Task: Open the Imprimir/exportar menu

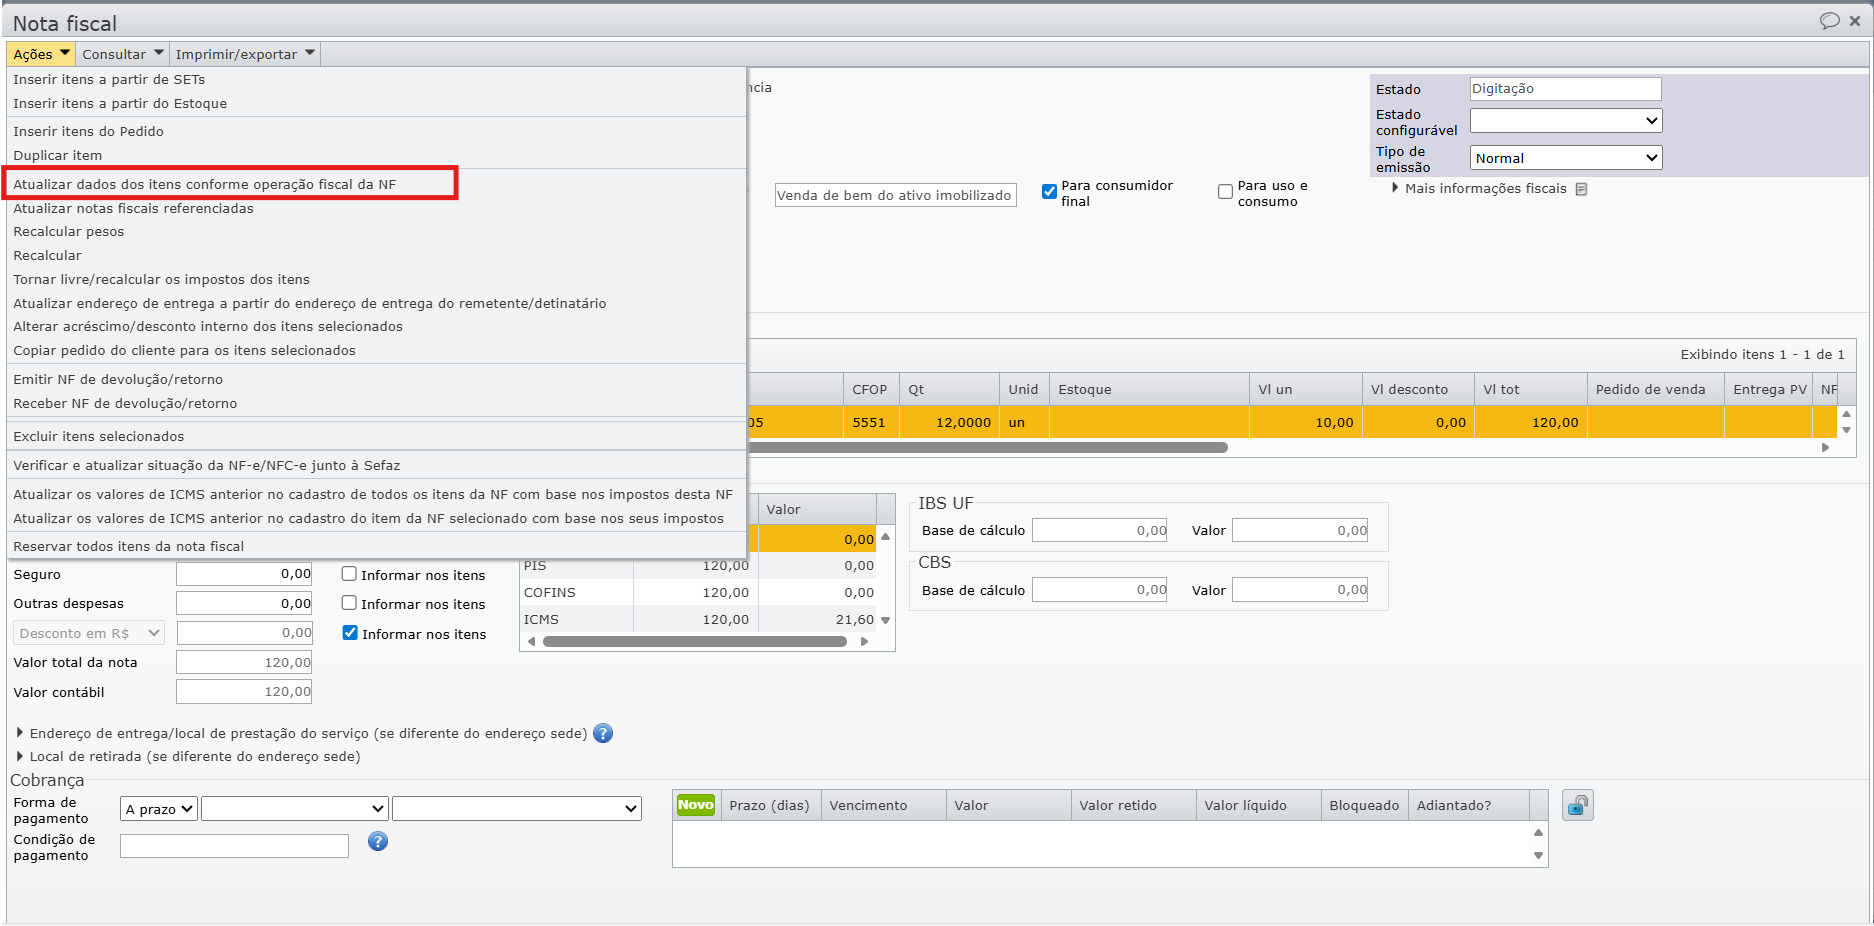Action: click(x=245, y=54)
